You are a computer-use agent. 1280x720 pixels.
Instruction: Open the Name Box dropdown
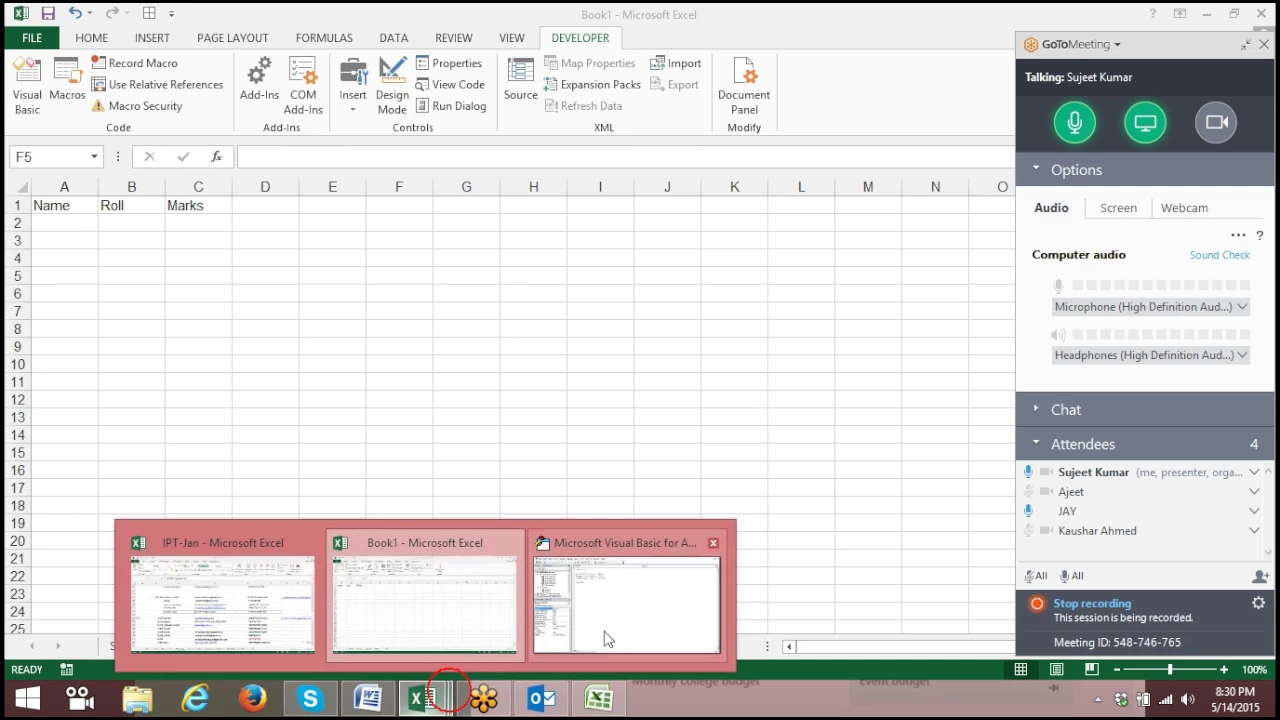(94, 157)
